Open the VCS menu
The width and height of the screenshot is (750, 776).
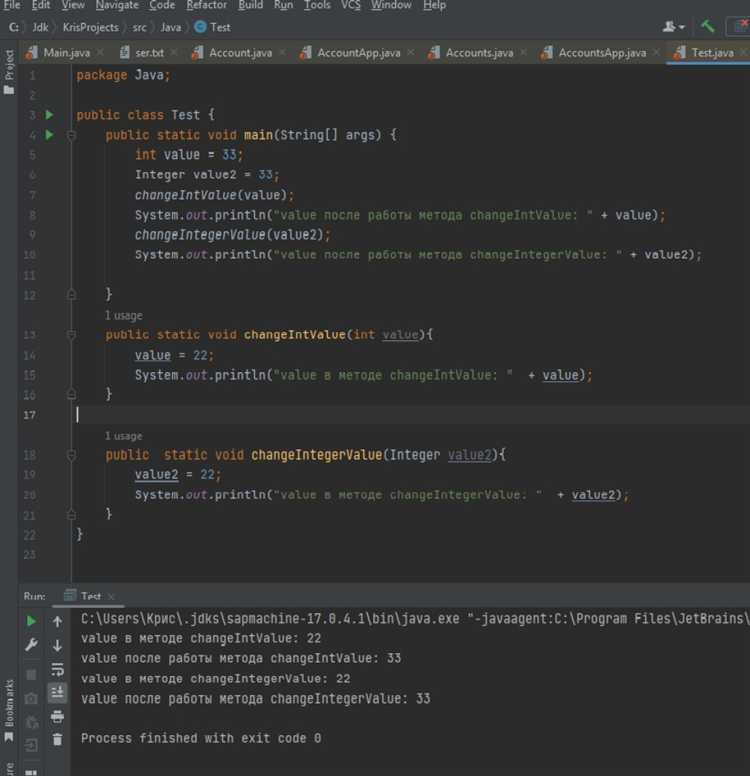tap(350, 5)
